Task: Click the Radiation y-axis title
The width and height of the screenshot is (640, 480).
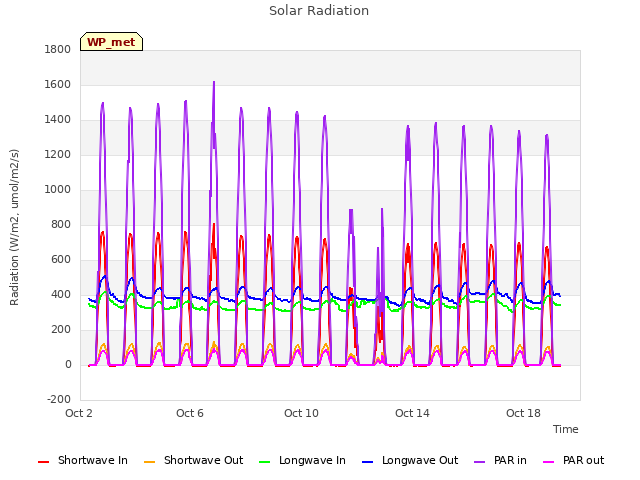Action: tap(14, 227)
